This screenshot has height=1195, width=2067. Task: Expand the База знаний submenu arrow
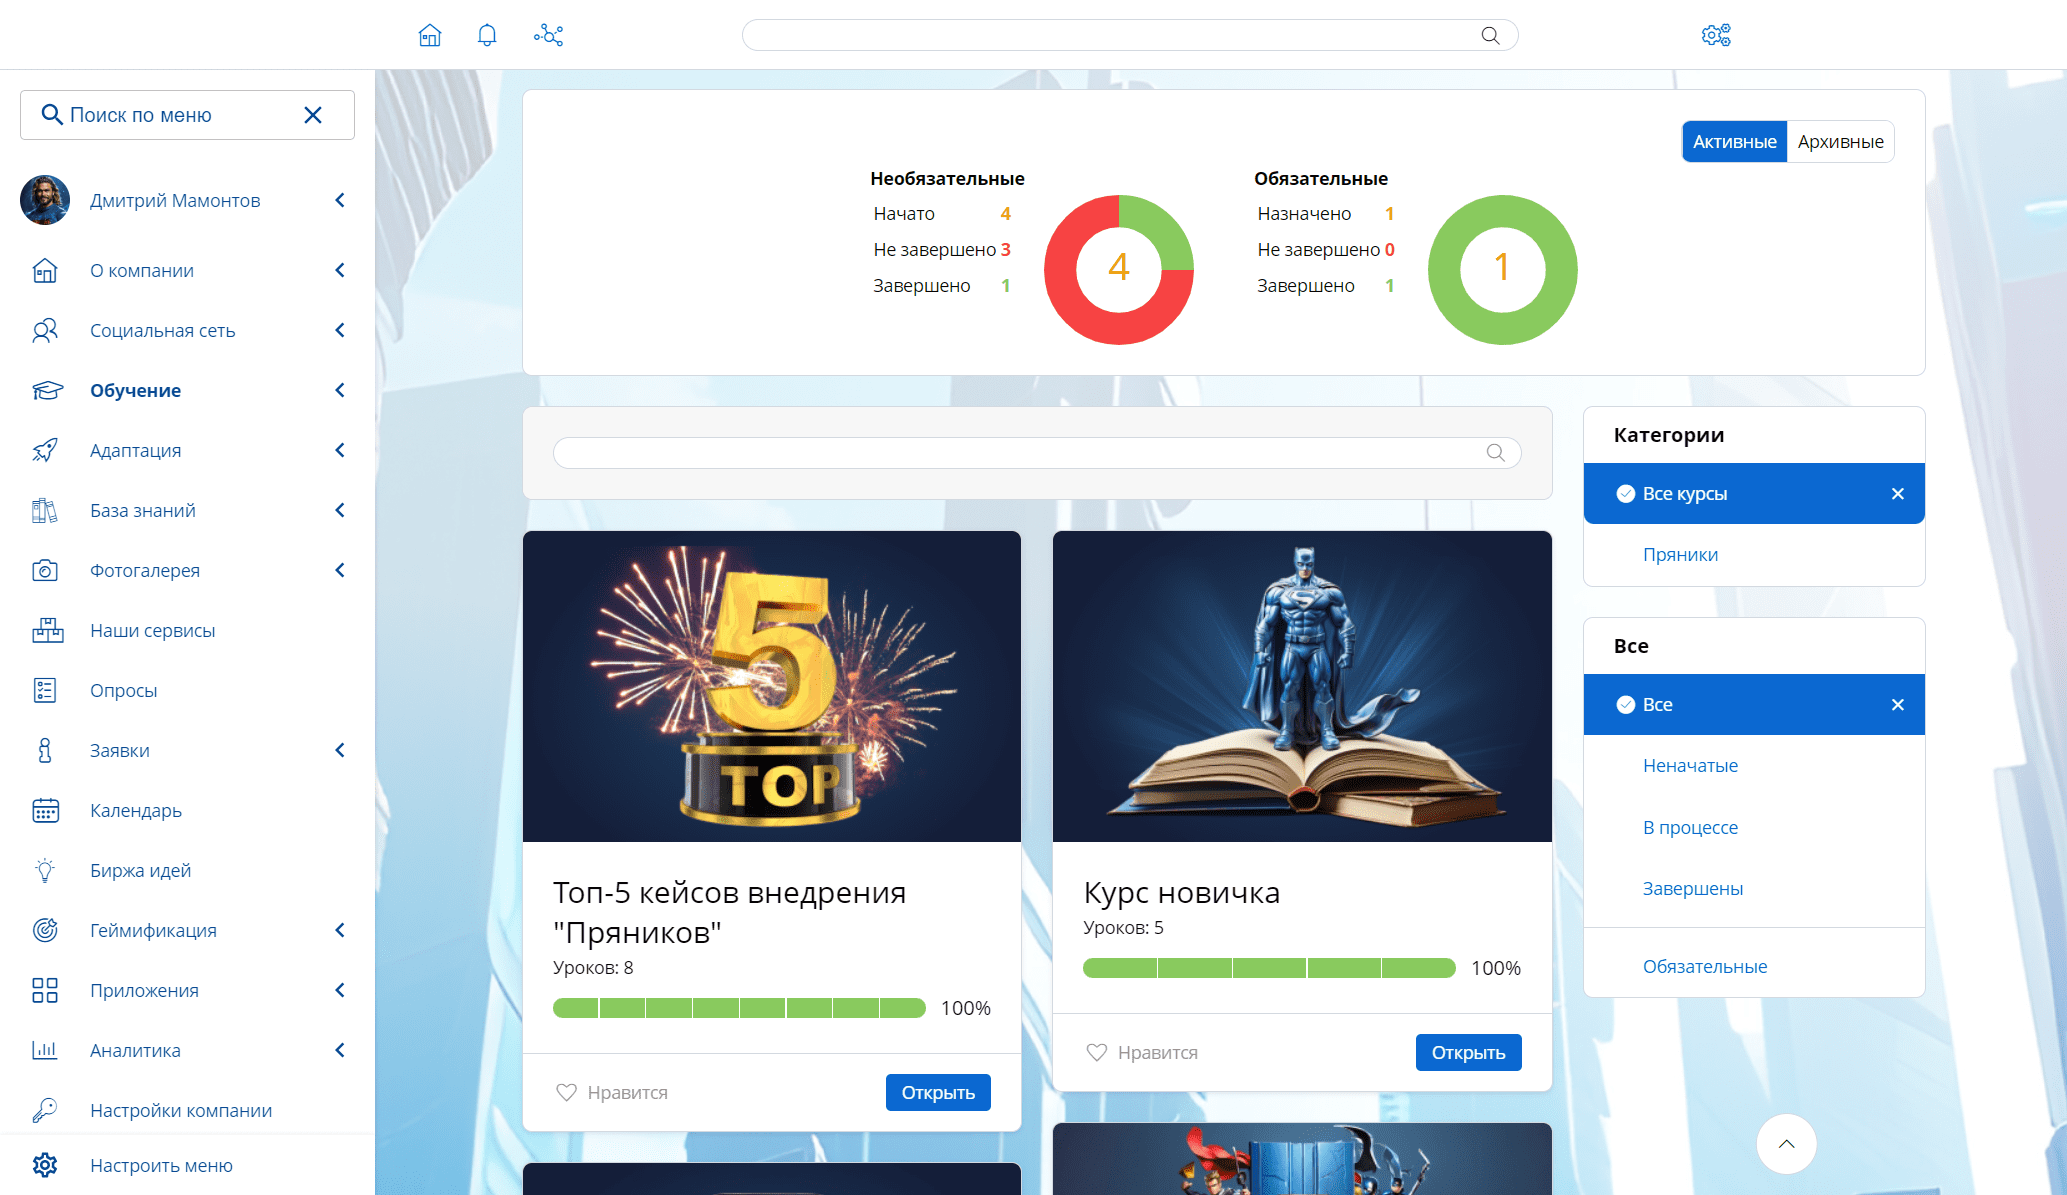pyautogui.click(x=340, y=510)
